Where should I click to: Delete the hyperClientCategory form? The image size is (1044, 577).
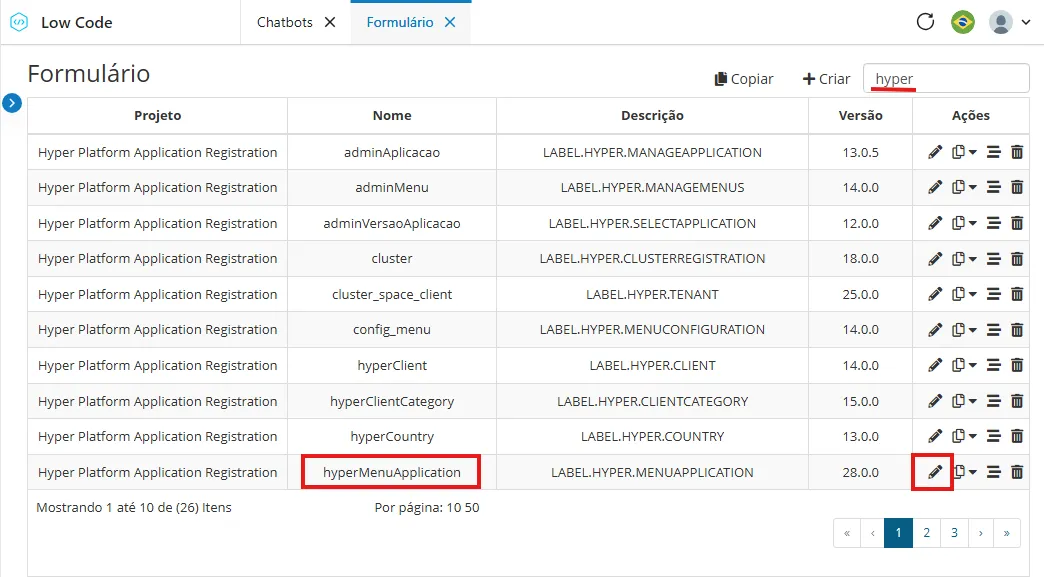coord(1017,401)
